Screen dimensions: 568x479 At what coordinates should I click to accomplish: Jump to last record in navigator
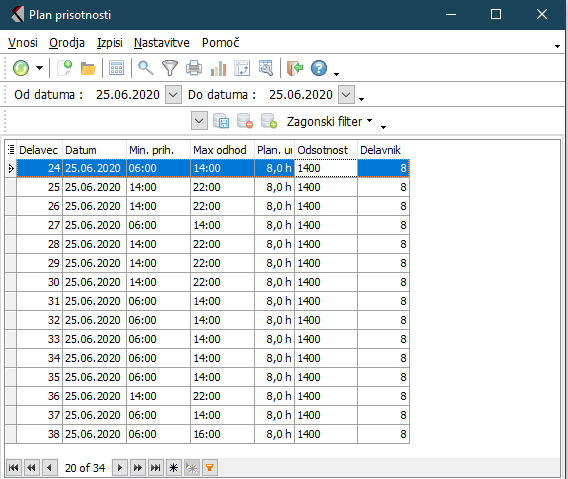(x=155, y=468)
